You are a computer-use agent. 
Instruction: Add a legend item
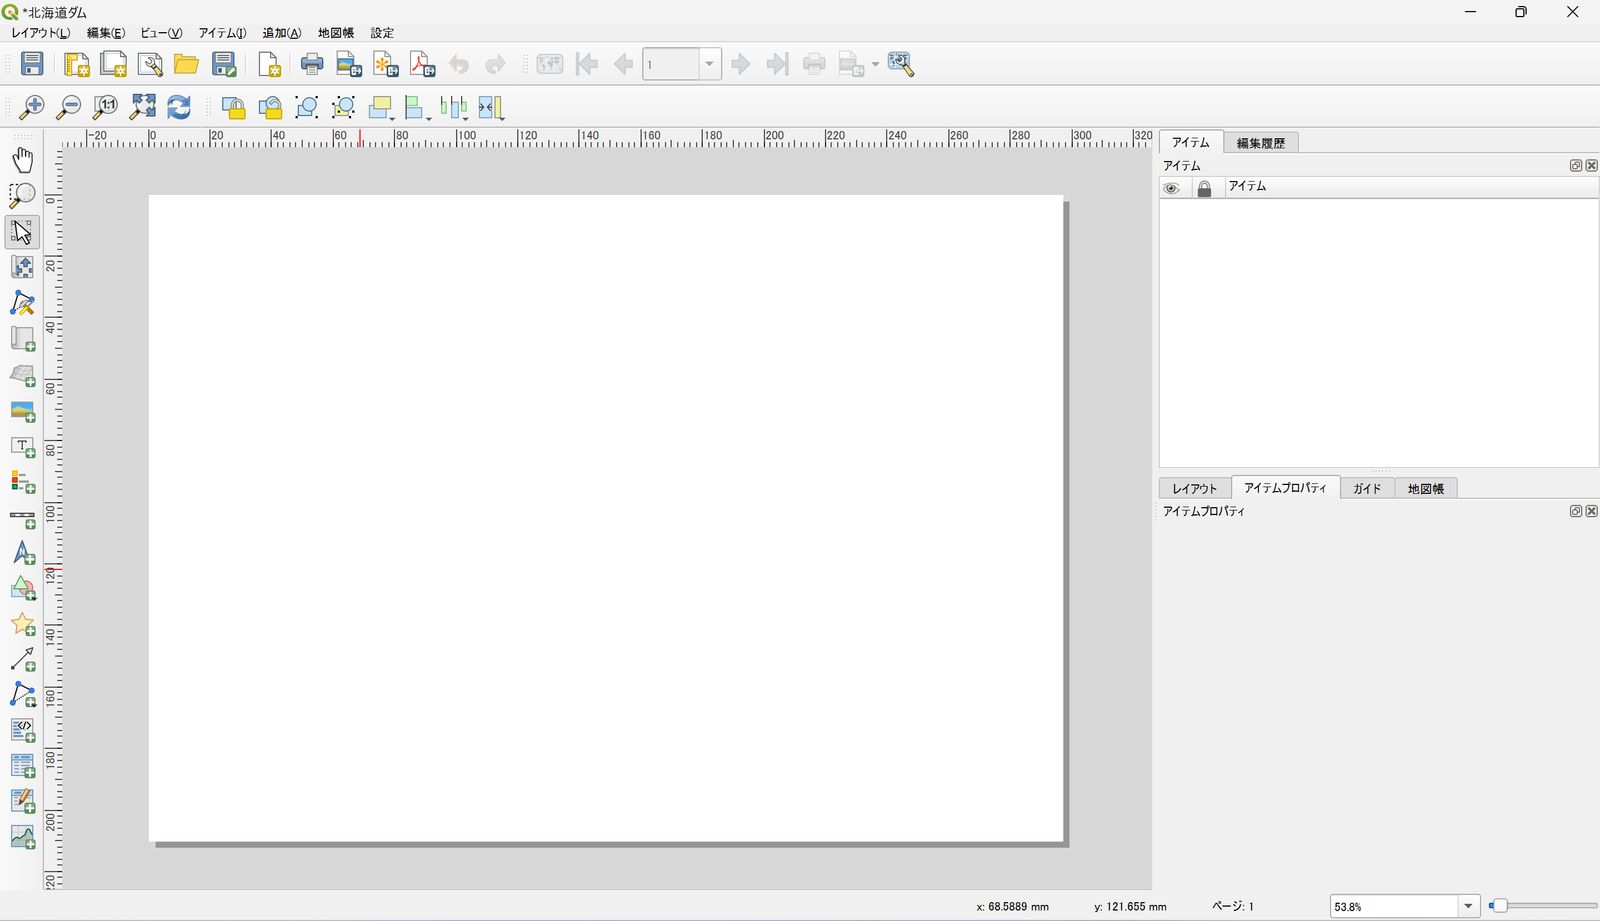pyautogui.click(x=22, y=482)
